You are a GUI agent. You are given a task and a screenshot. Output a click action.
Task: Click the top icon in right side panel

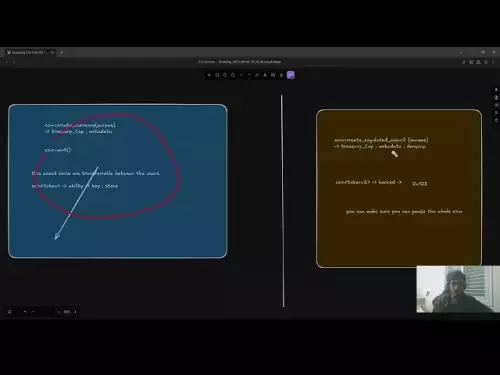click(496, 90)
